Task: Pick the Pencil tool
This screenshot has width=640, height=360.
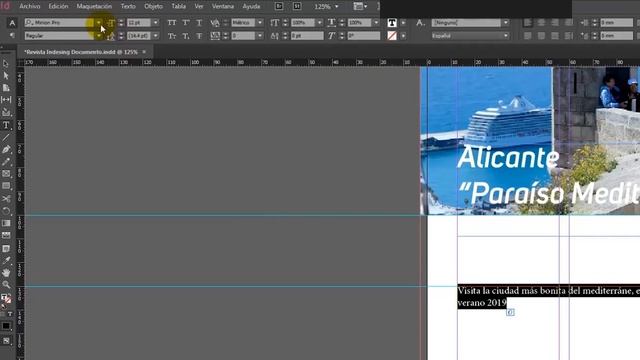Action: [6, 162]
